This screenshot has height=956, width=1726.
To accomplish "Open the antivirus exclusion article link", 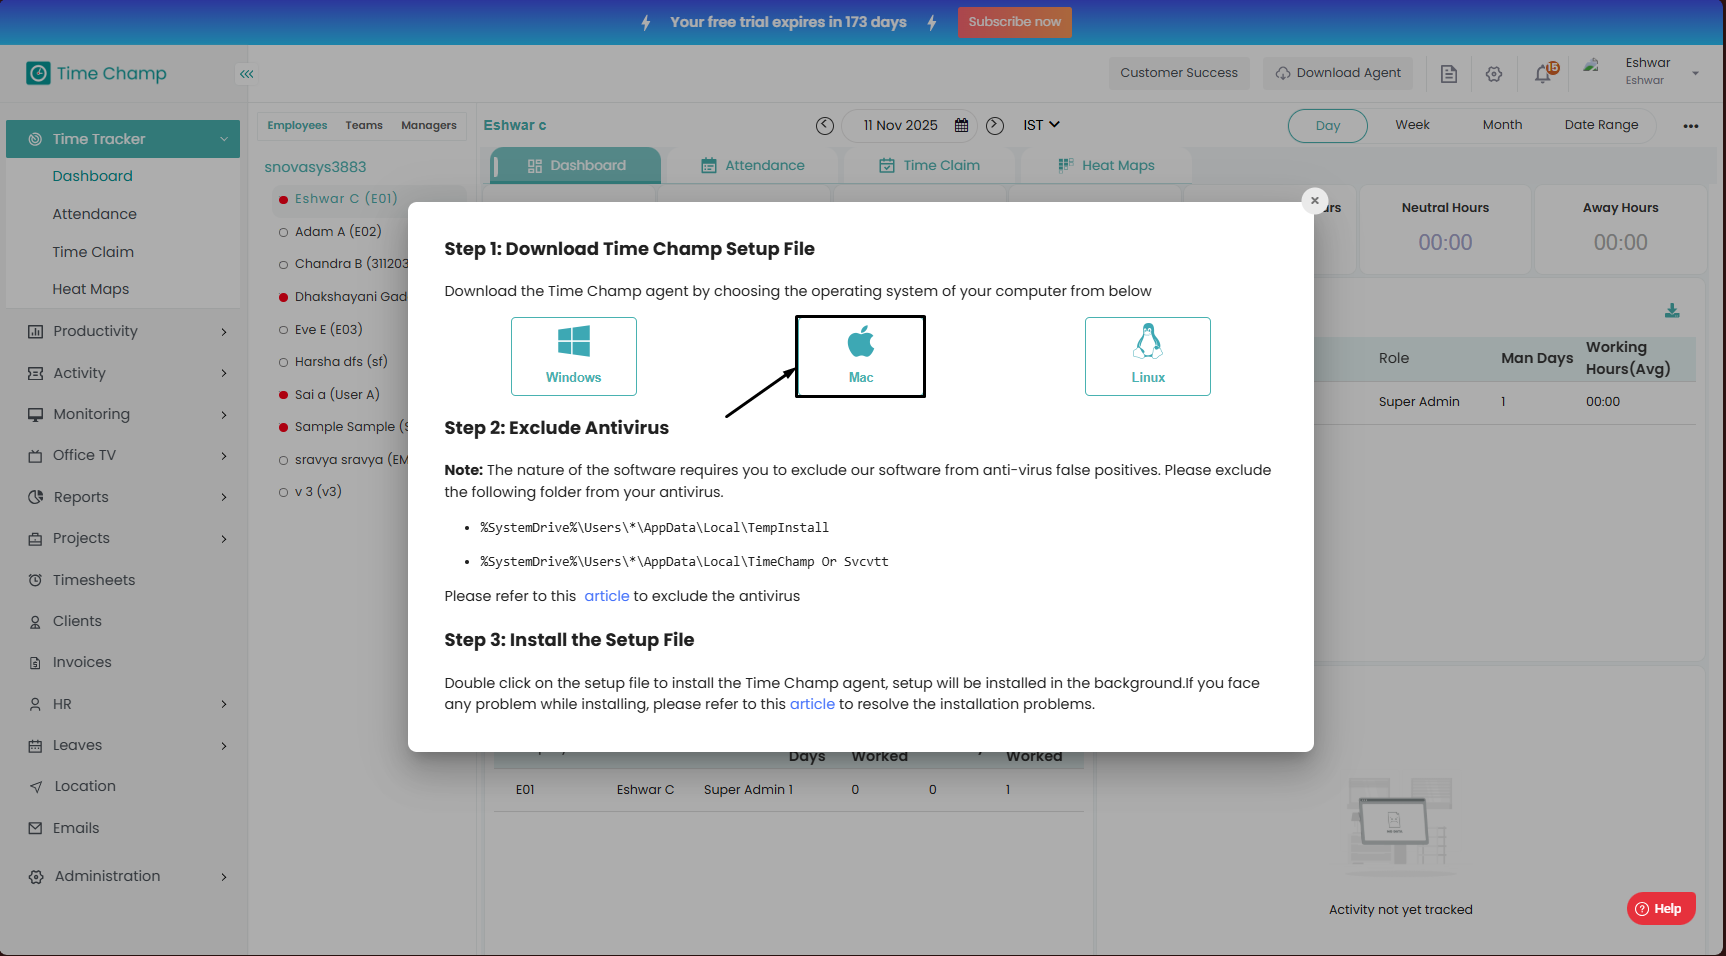I will tap(607, 596).
